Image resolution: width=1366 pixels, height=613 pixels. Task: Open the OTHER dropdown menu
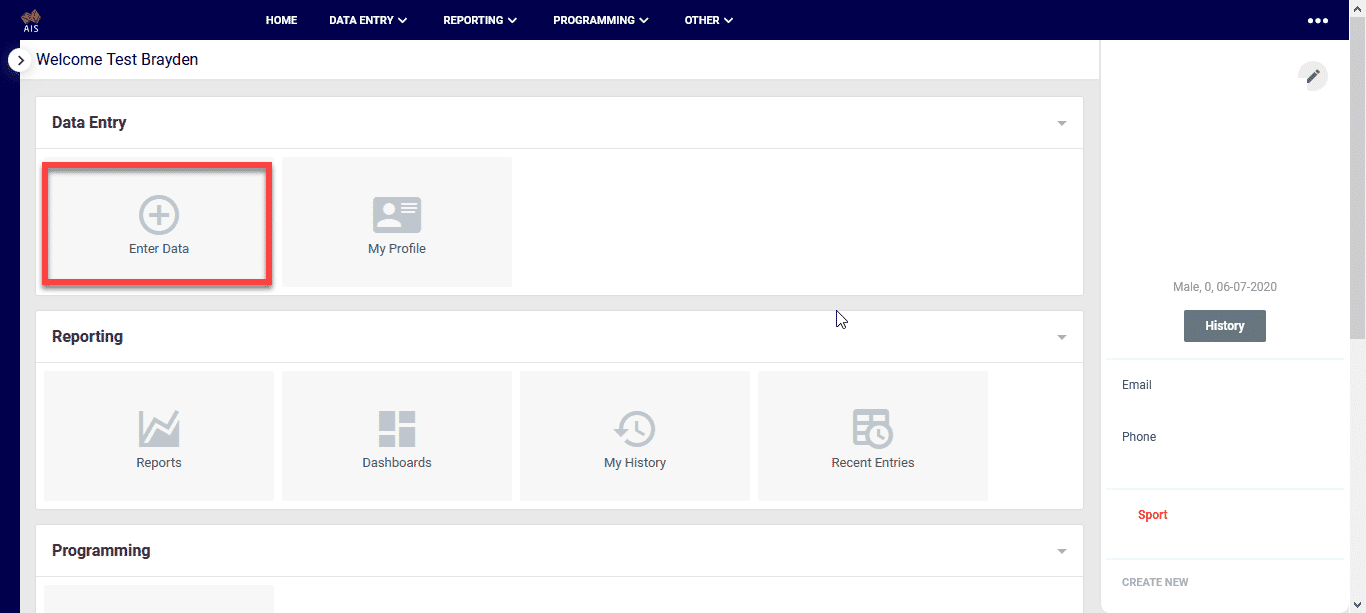[709, 20]
